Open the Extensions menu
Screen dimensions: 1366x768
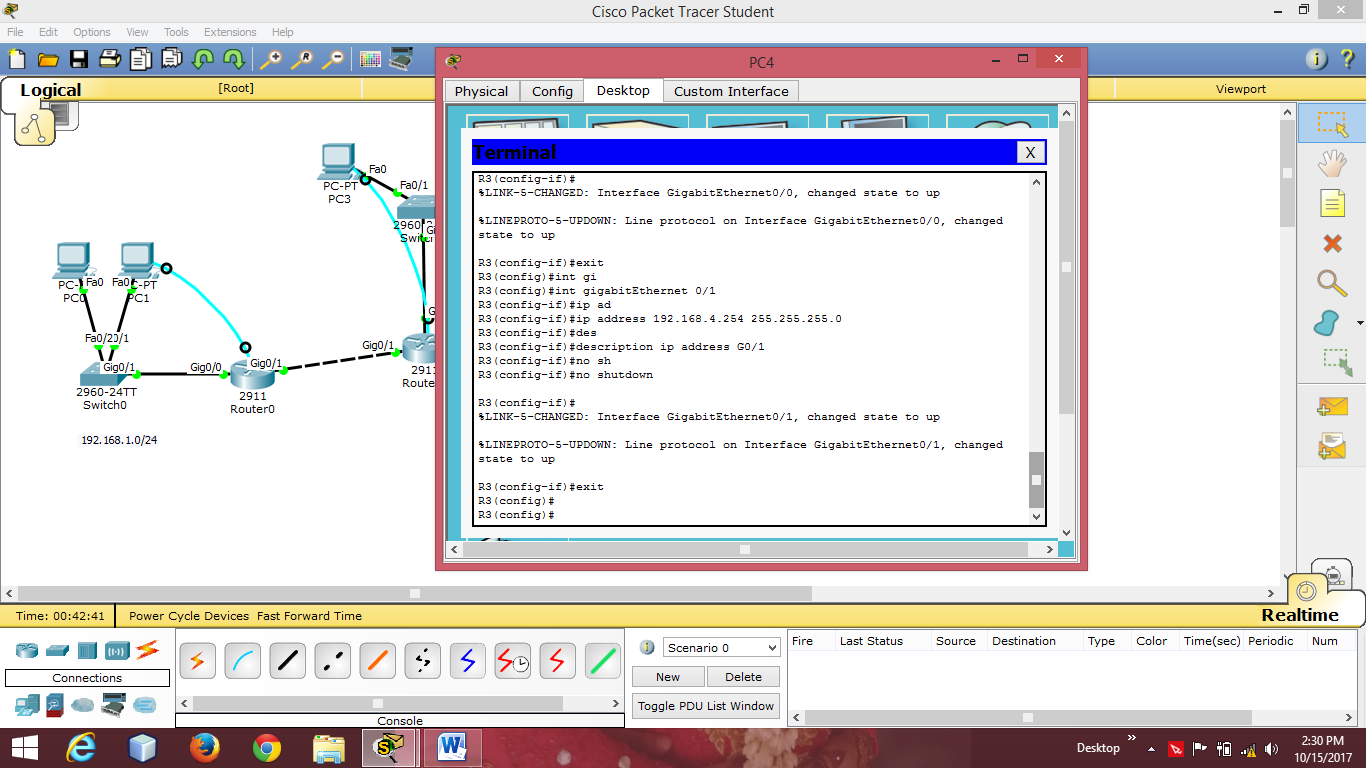tap(230, 32)
